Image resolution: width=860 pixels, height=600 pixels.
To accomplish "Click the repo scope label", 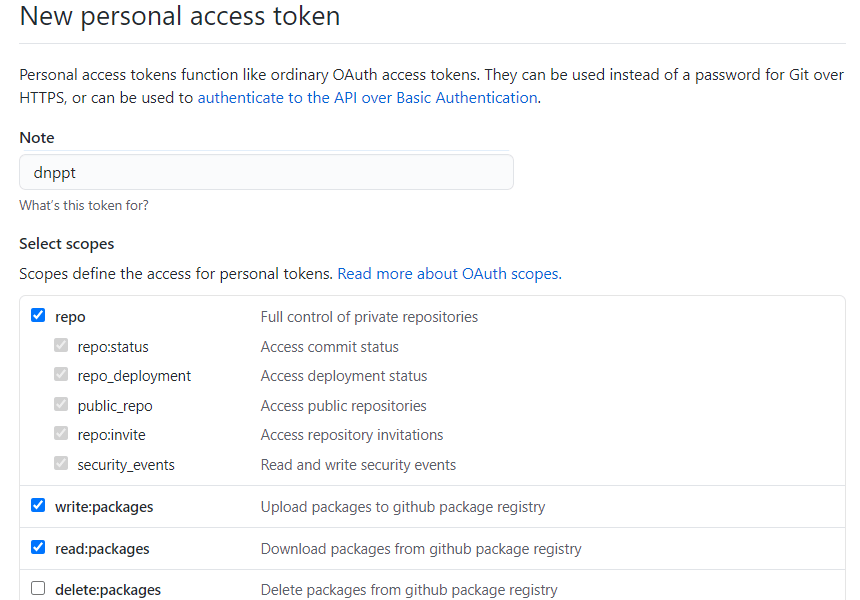I will pos(70,317).
